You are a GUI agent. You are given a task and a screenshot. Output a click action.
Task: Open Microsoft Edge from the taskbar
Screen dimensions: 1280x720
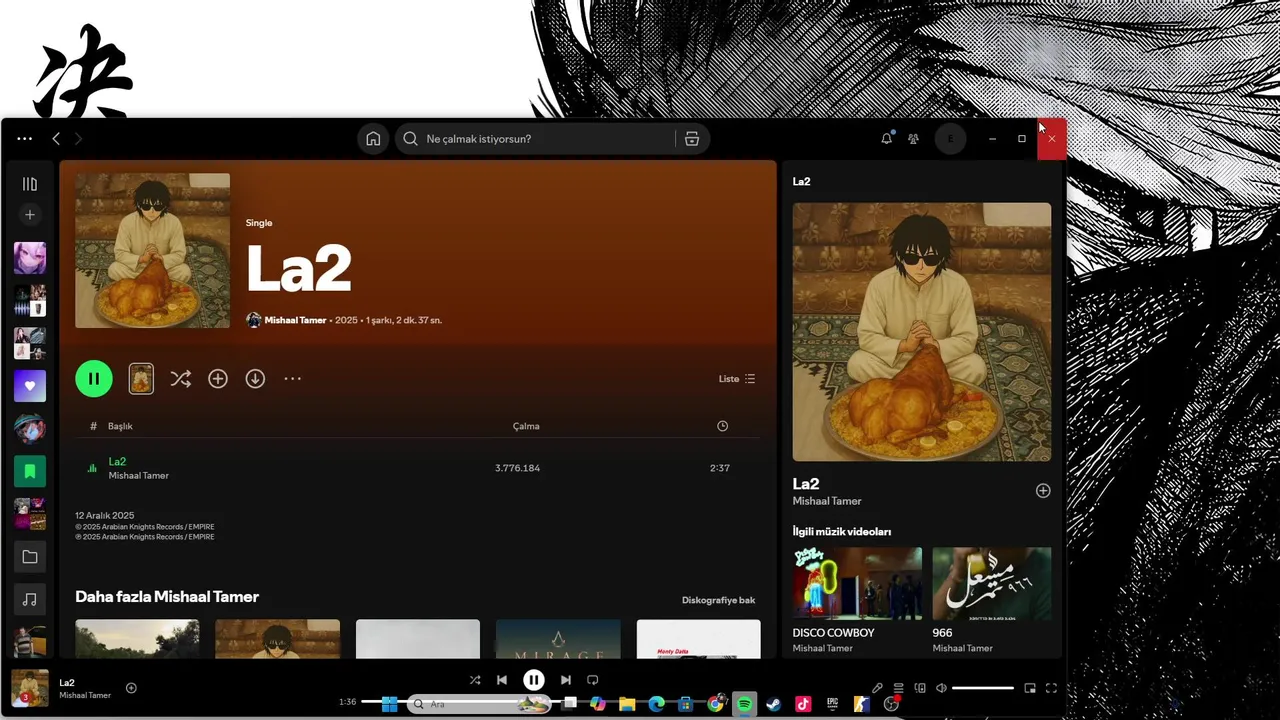(x=656, y=704)
